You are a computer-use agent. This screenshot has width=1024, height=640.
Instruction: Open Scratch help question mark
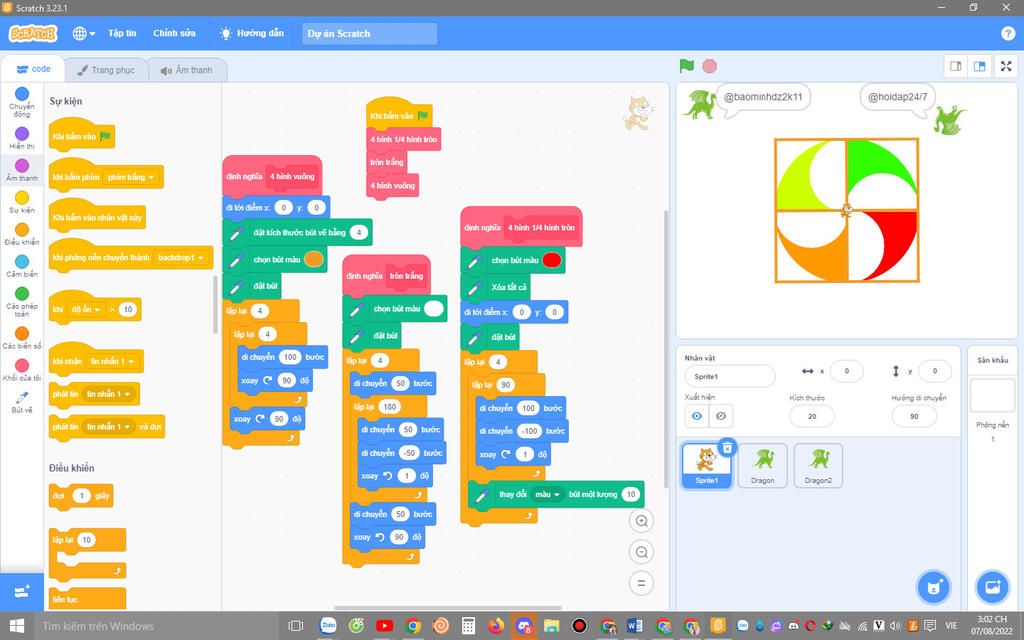click(x=1008, y=33)
